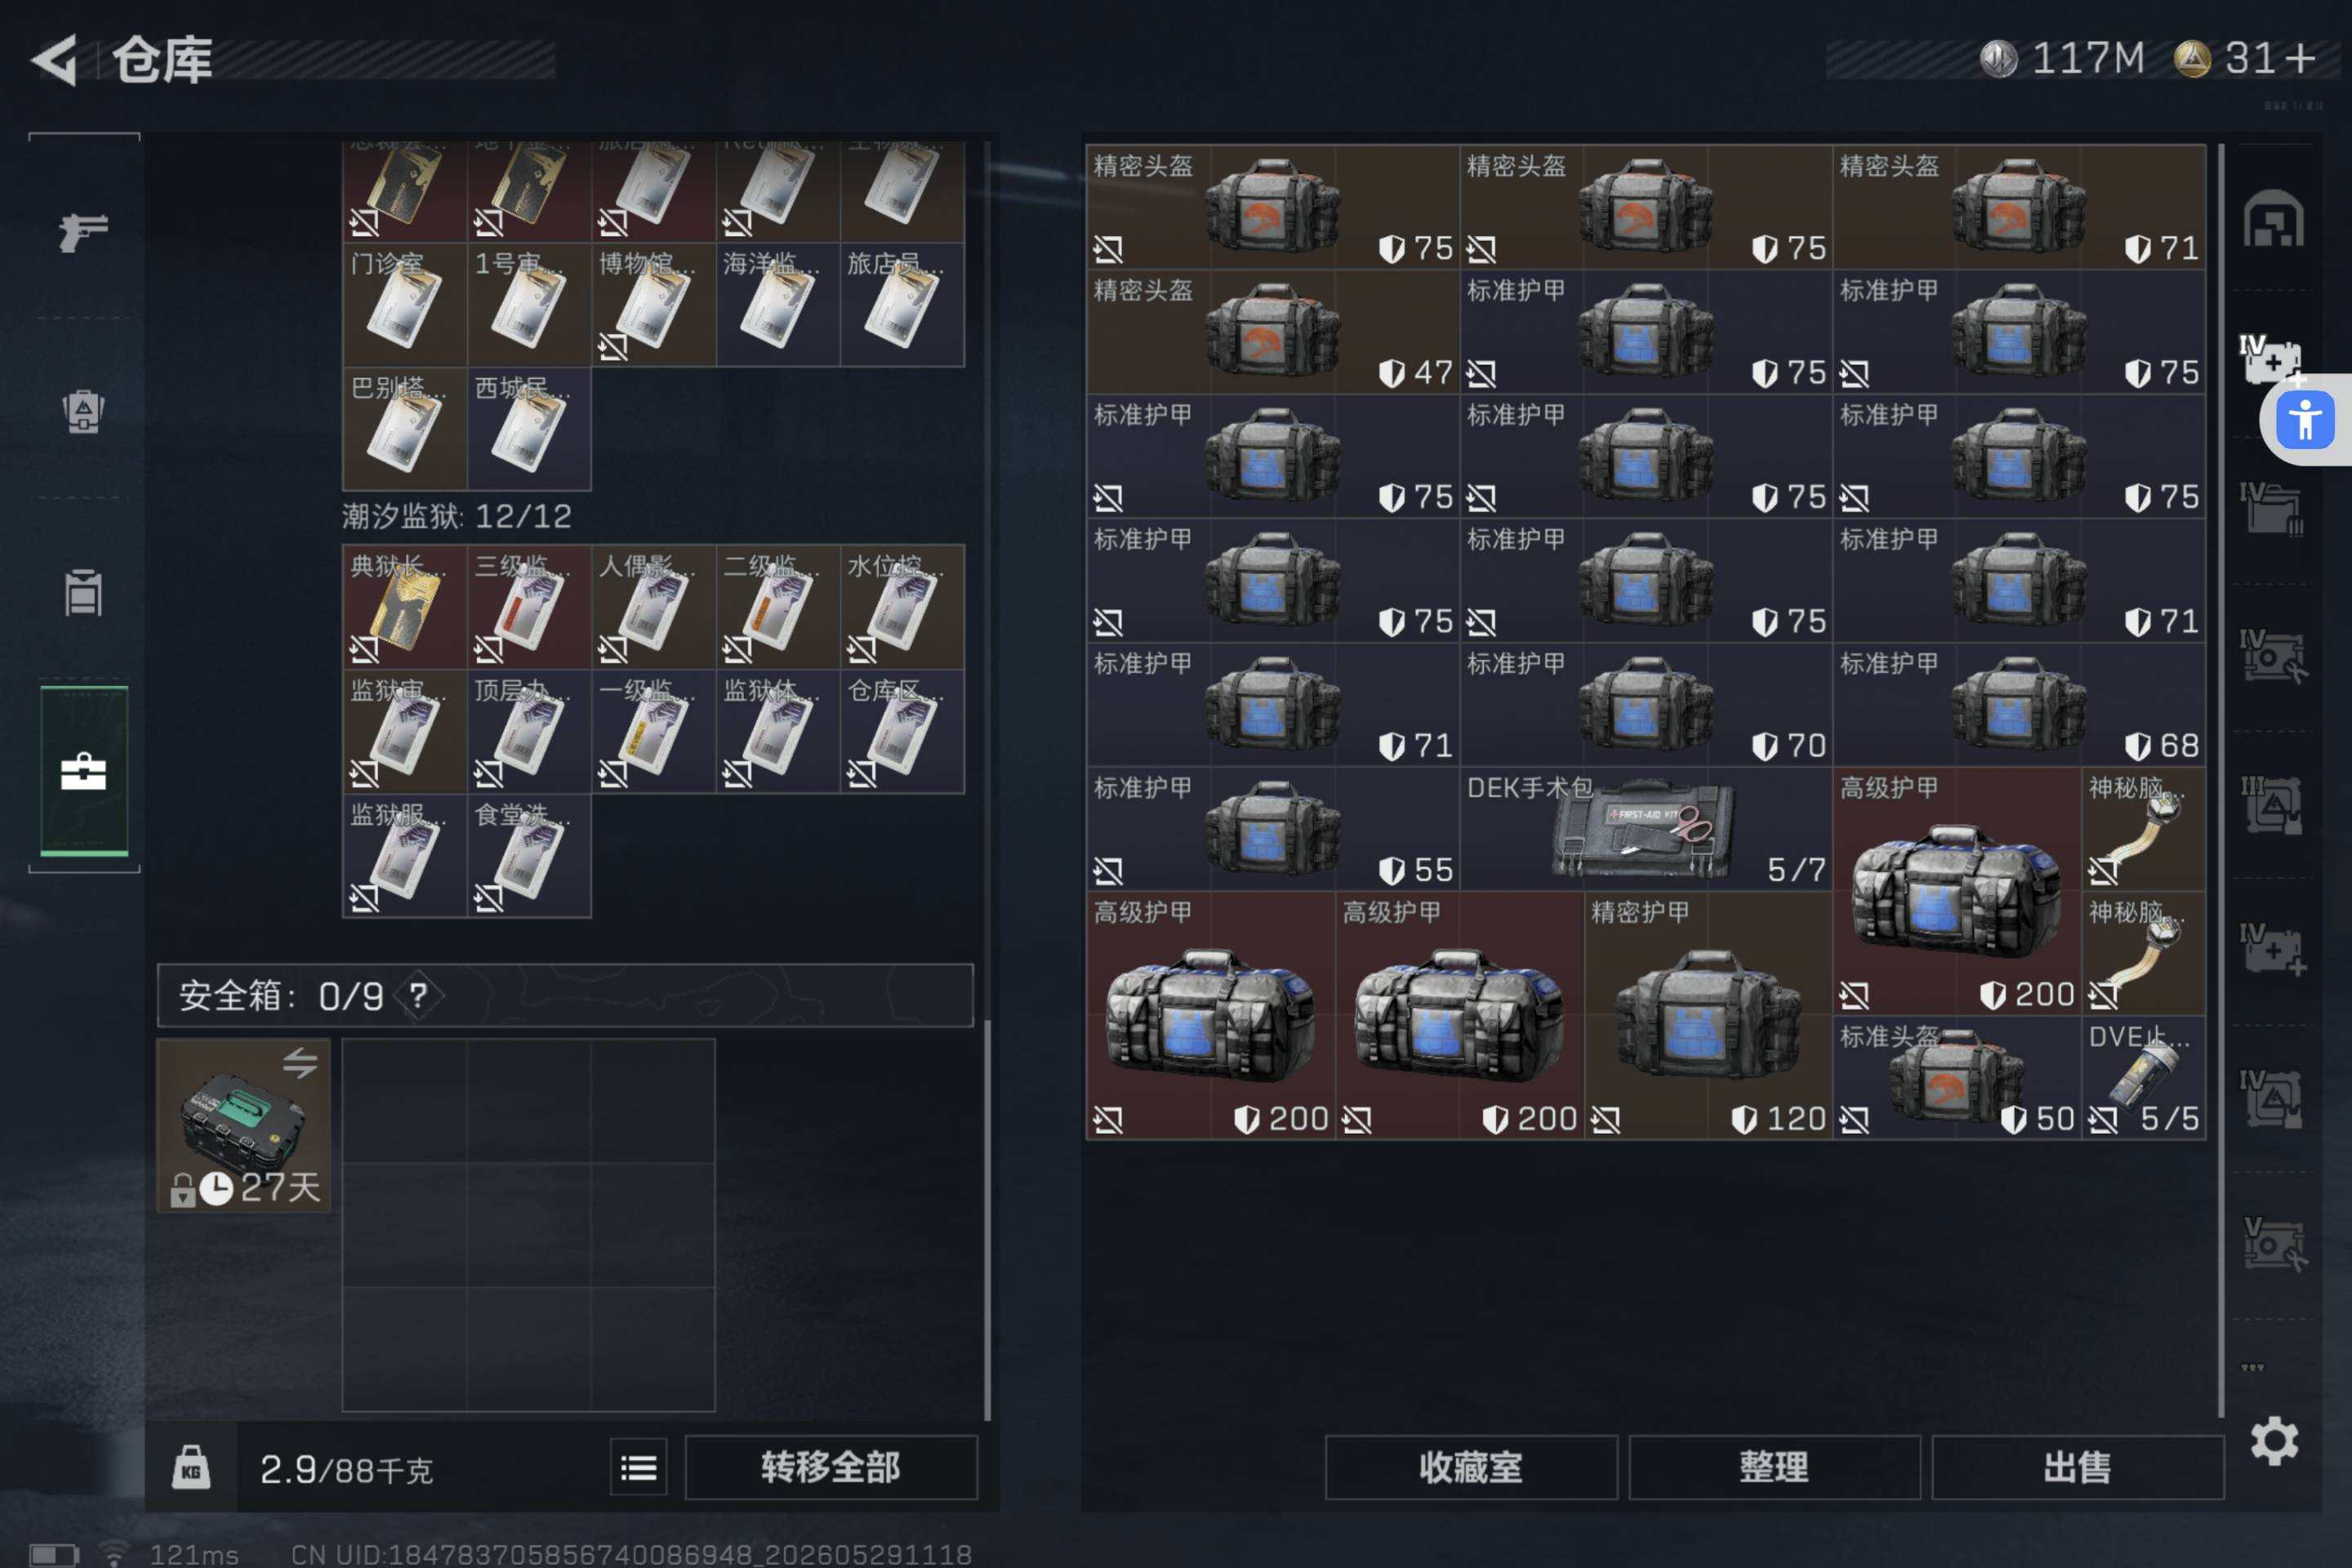Select the 精密头盔 bag with 47 durability
Viewport: 2352px width, 1568px height.
click(1273, 331)
